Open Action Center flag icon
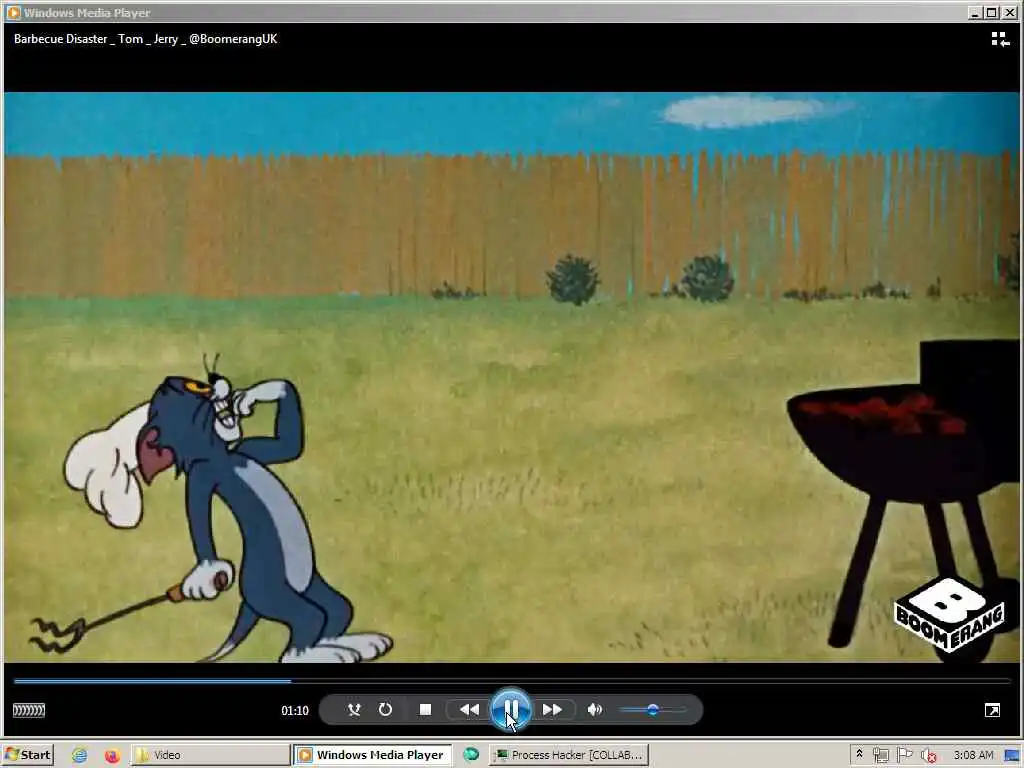Image resolution: width=1024 pixels, height=768 pixels. tap(904, 756)
